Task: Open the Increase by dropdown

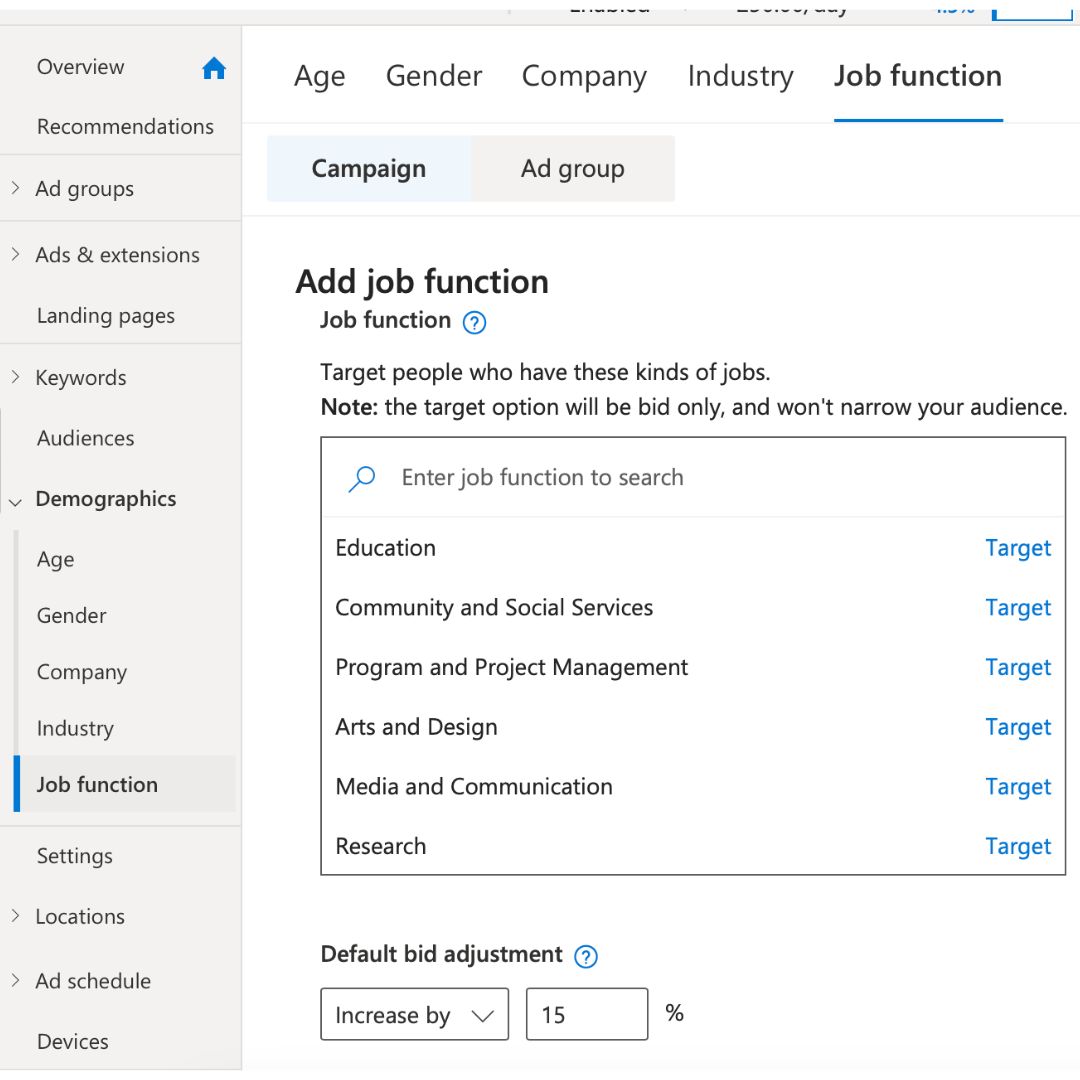Action: 414,1015
